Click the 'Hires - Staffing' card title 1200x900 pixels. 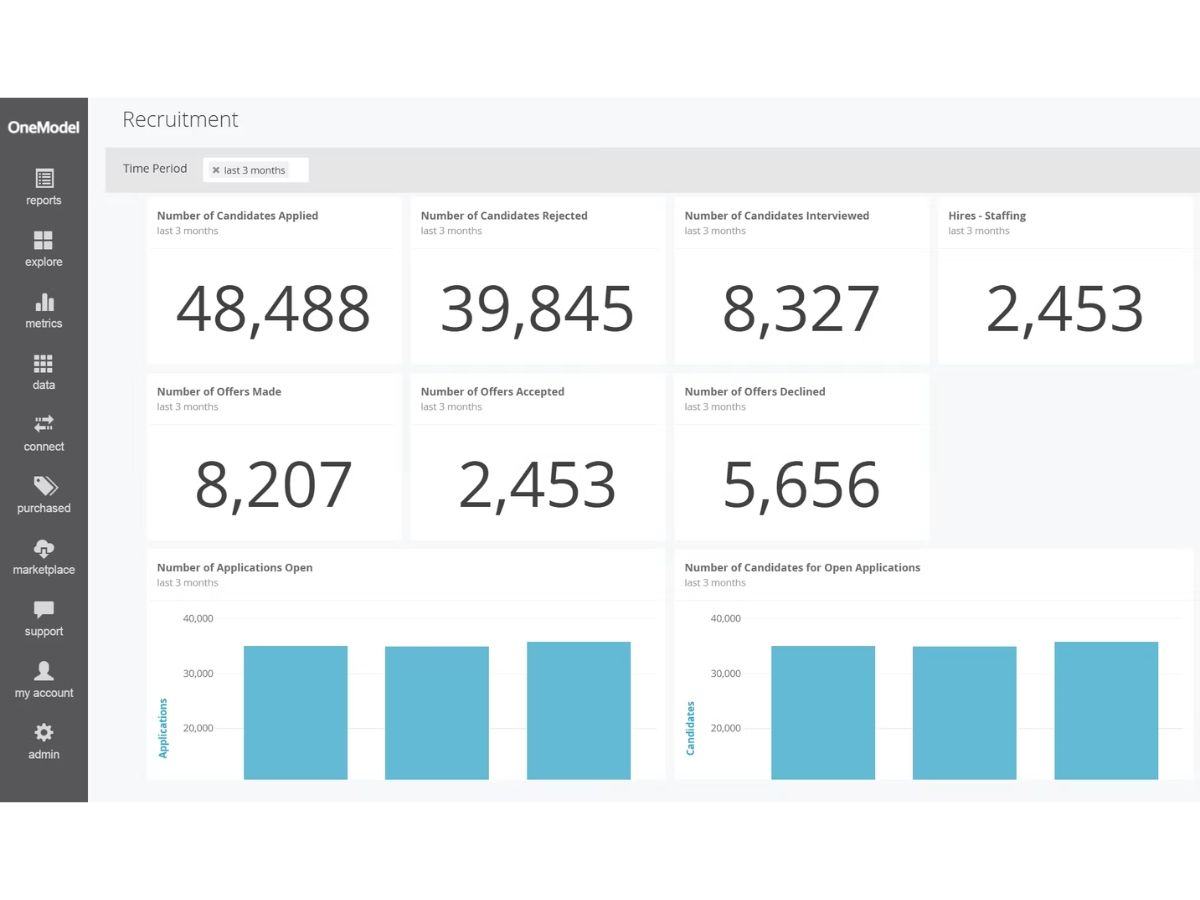(987, 216)
